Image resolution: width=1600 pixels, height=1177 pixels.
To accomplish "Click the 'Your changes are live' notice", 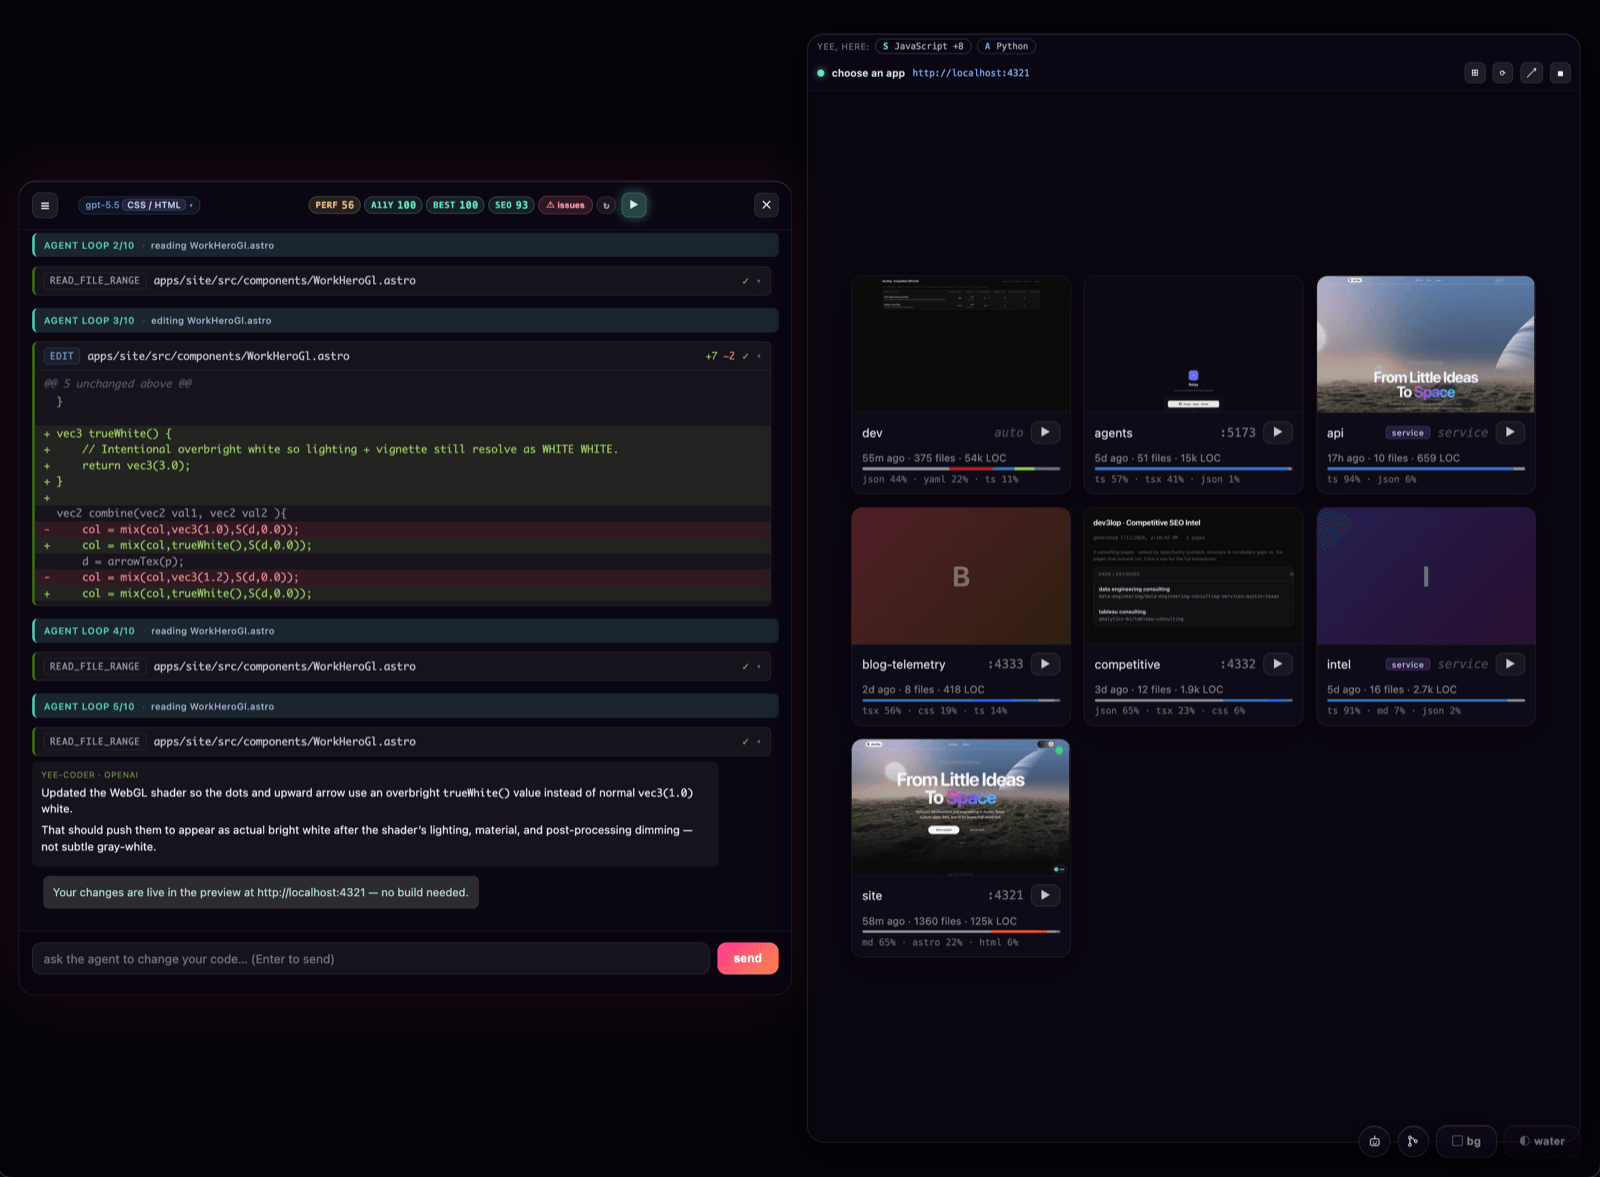I will tap(261, 893).
